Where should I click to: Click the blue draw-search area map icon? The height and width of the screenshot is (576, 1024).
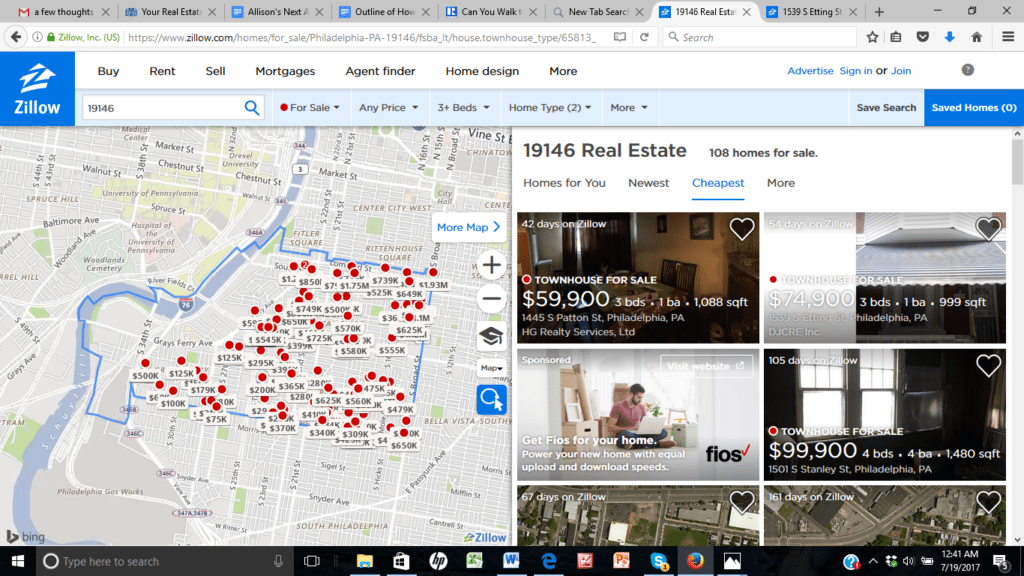click(x=491, y=398)
